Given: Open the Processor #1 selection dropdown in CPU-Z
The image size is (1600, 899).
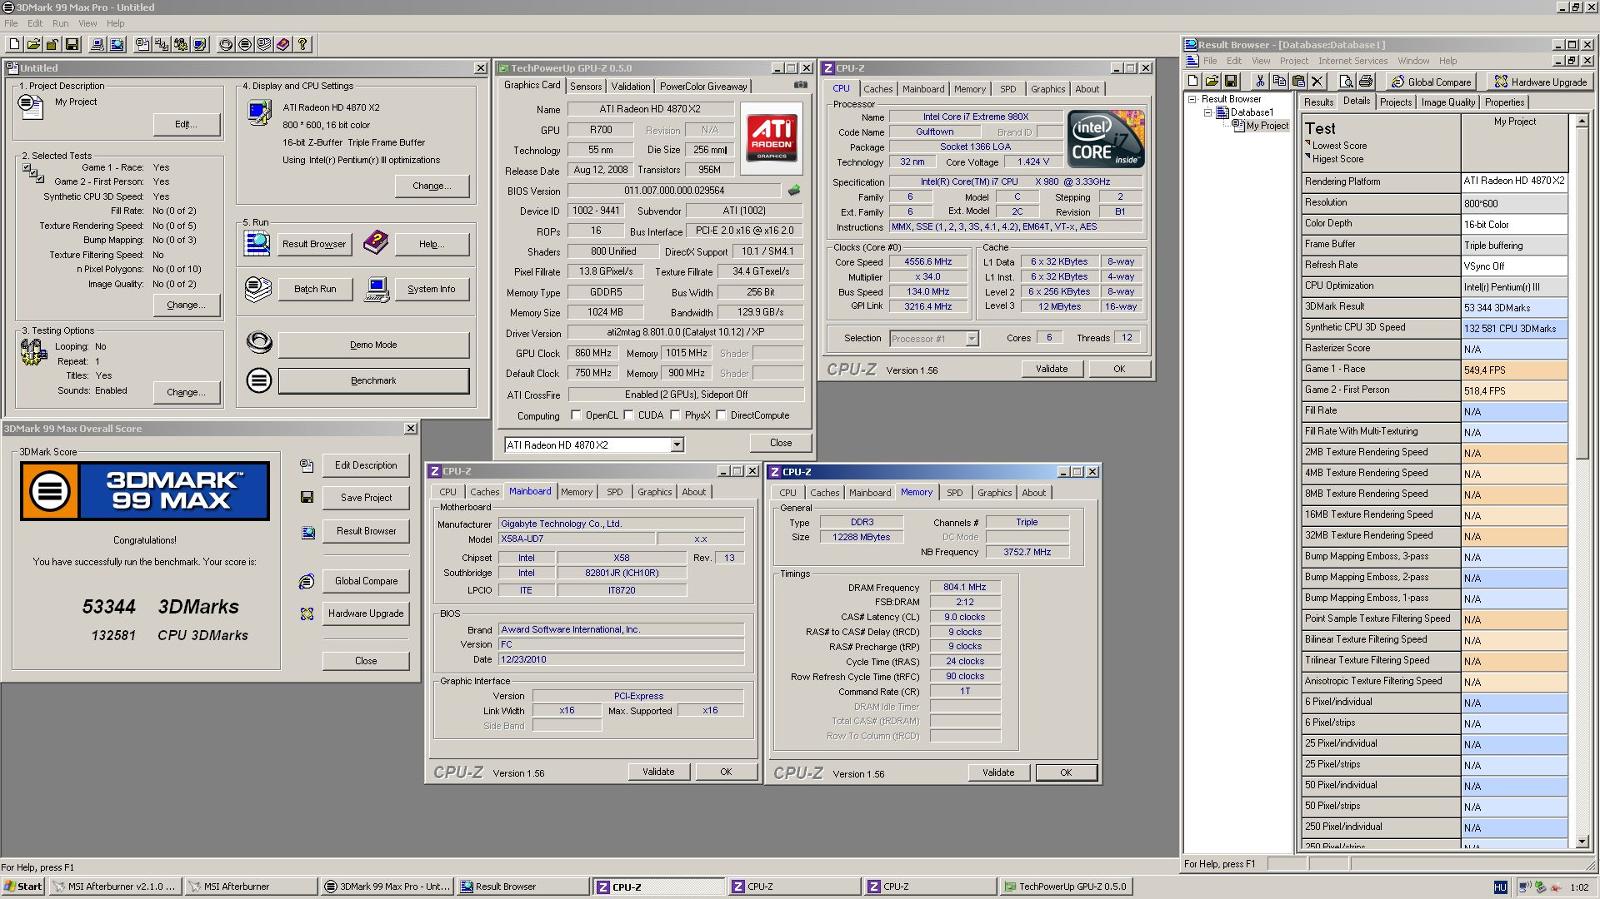Looking at the screenshot, I should click(971, 339).
